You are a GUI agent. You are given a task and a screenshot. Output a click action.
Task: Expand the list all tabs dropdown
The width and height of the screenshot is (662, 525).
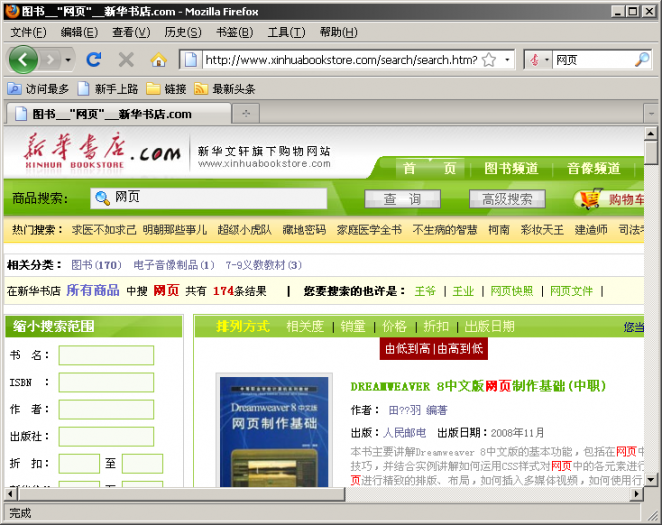click(651, 114)
